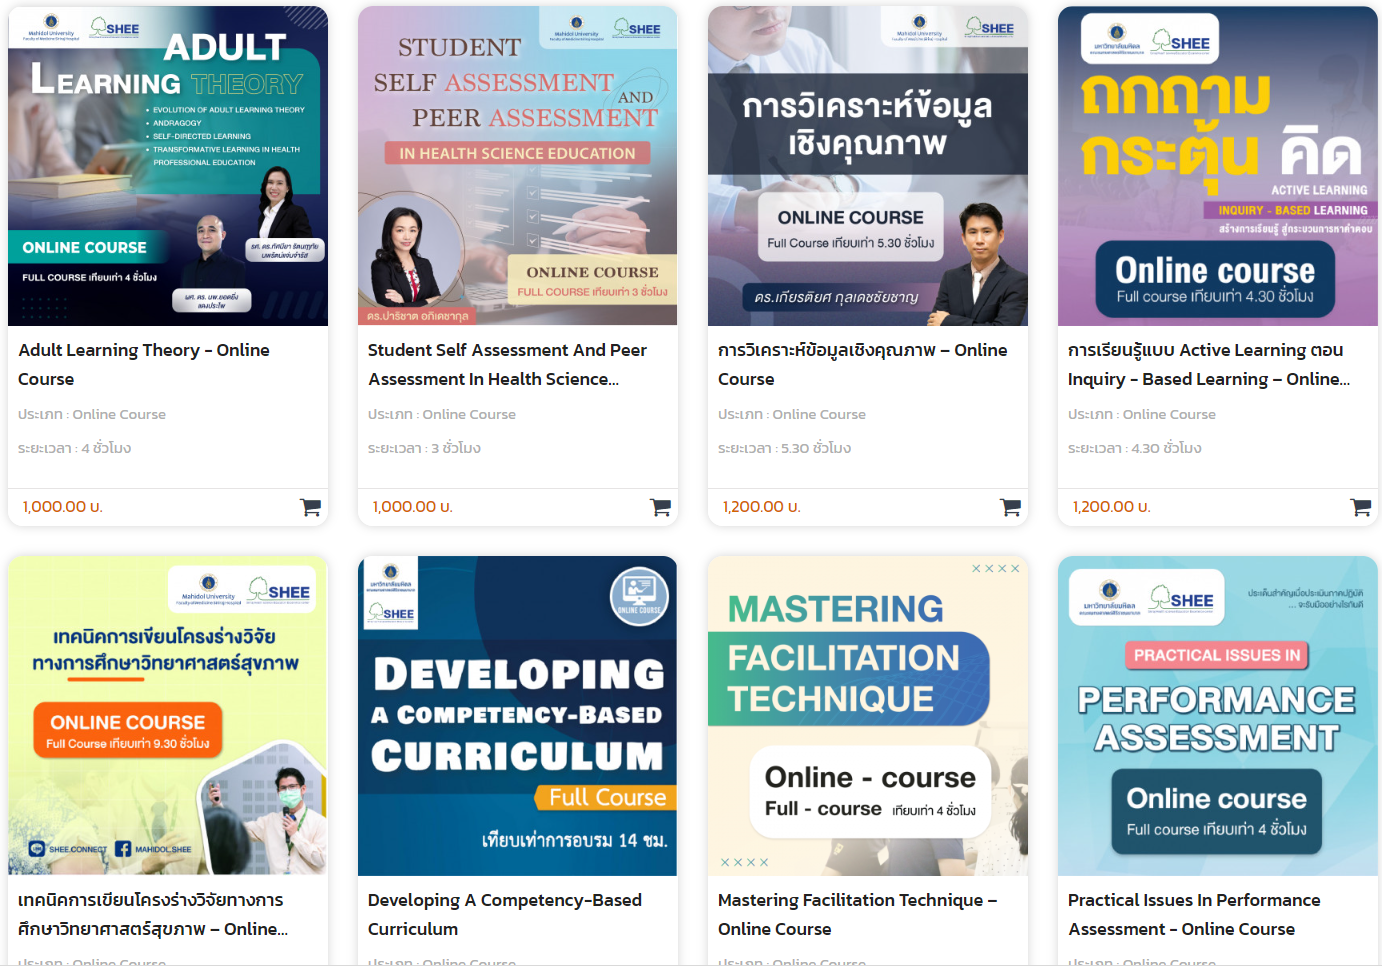Click cart icon on Inquiry-Based Learning card
This screenshot has height=966, width=1382.
click(1360, 507)
